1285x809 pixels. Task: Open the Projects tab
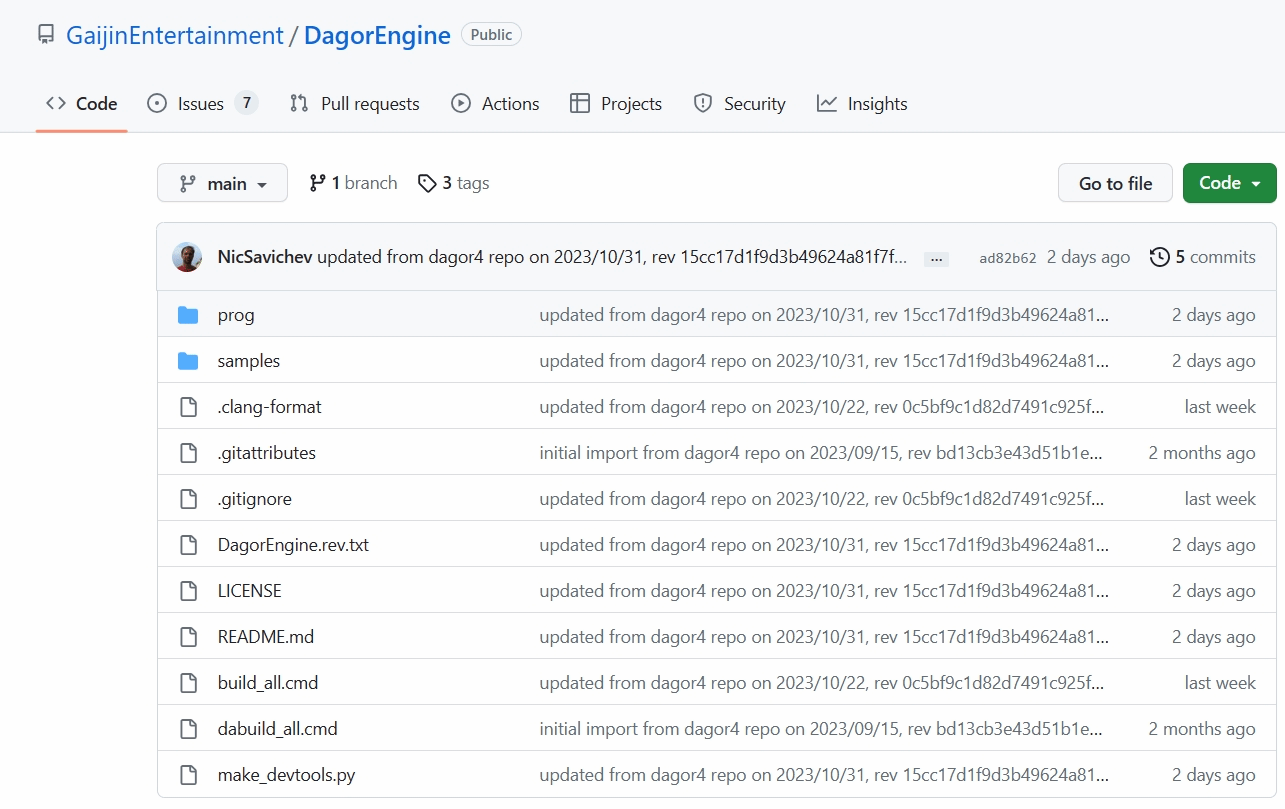tap(616, 103)
